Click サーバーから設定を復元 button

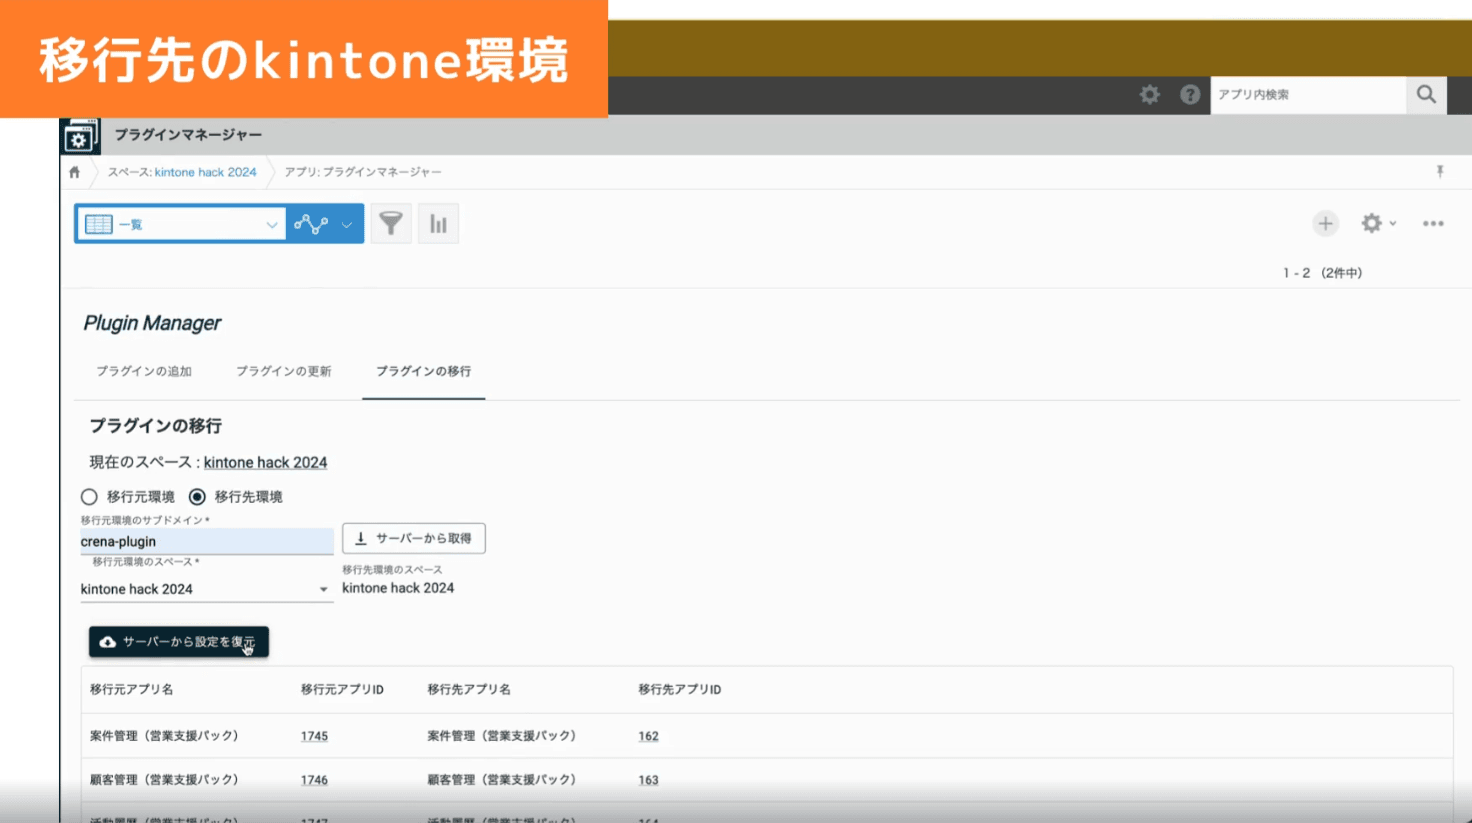pos(179,642)
